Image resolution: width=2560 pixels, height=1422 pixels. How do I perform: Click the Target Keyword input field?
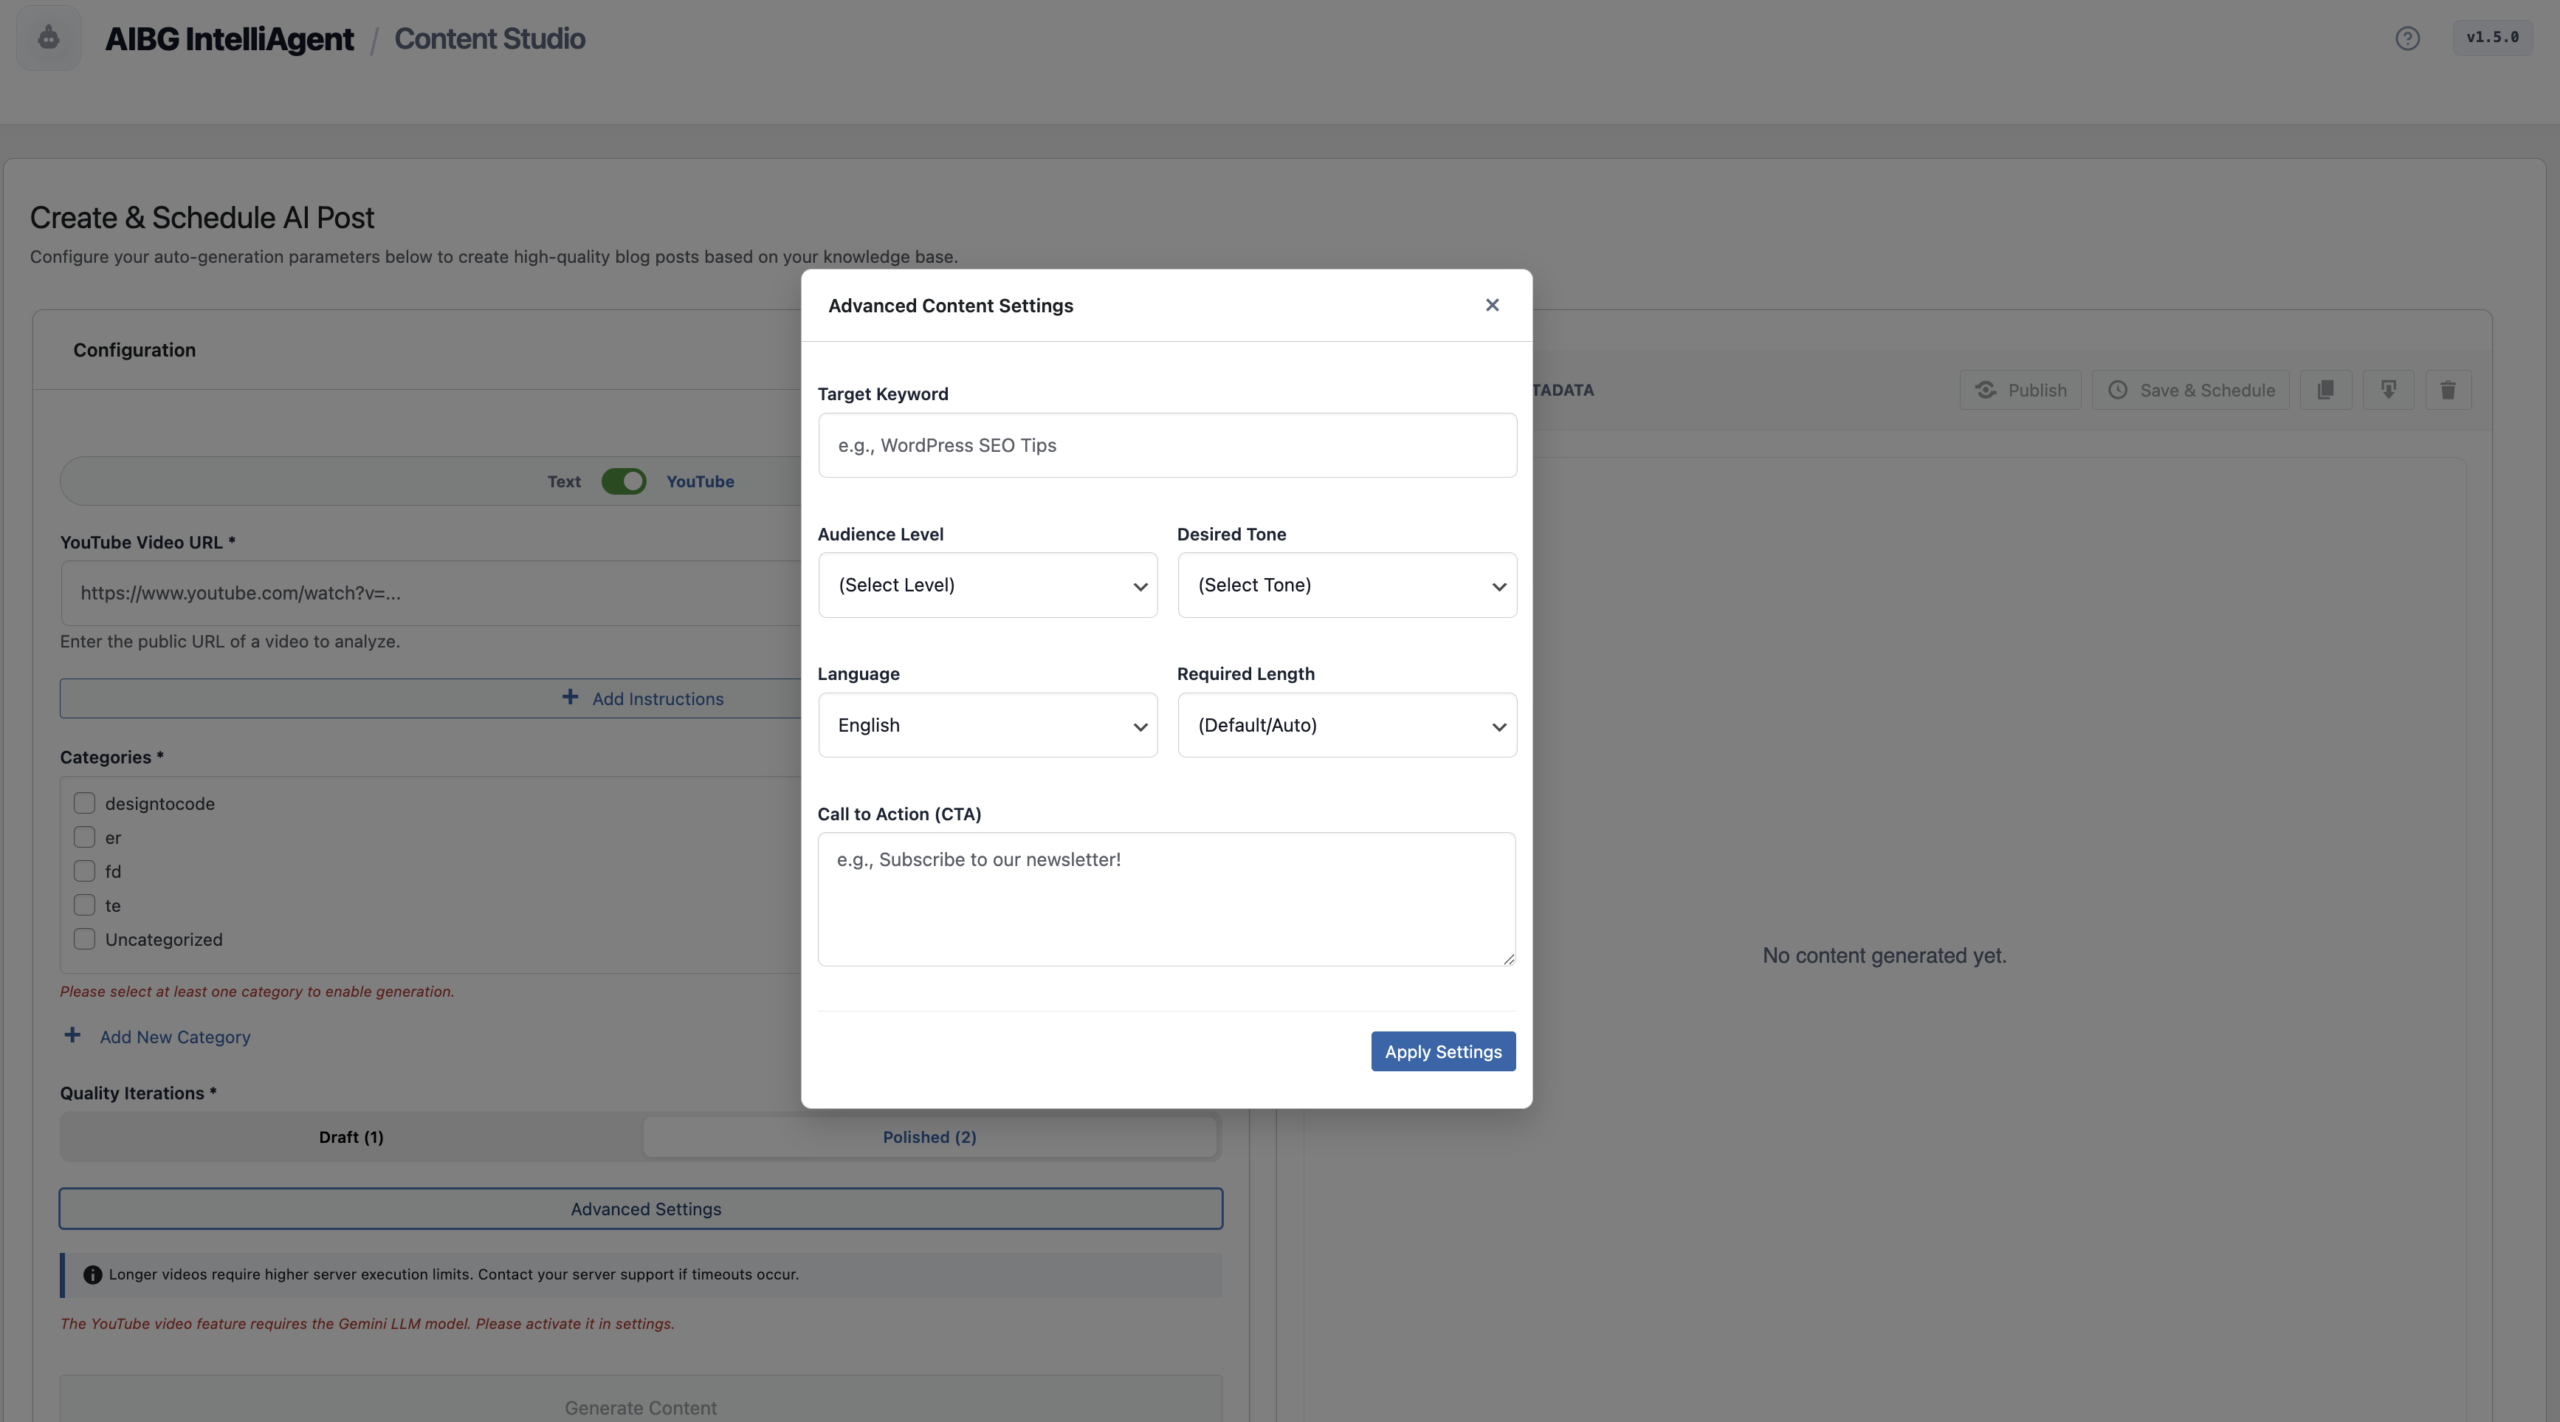(x=1166, y=445)
